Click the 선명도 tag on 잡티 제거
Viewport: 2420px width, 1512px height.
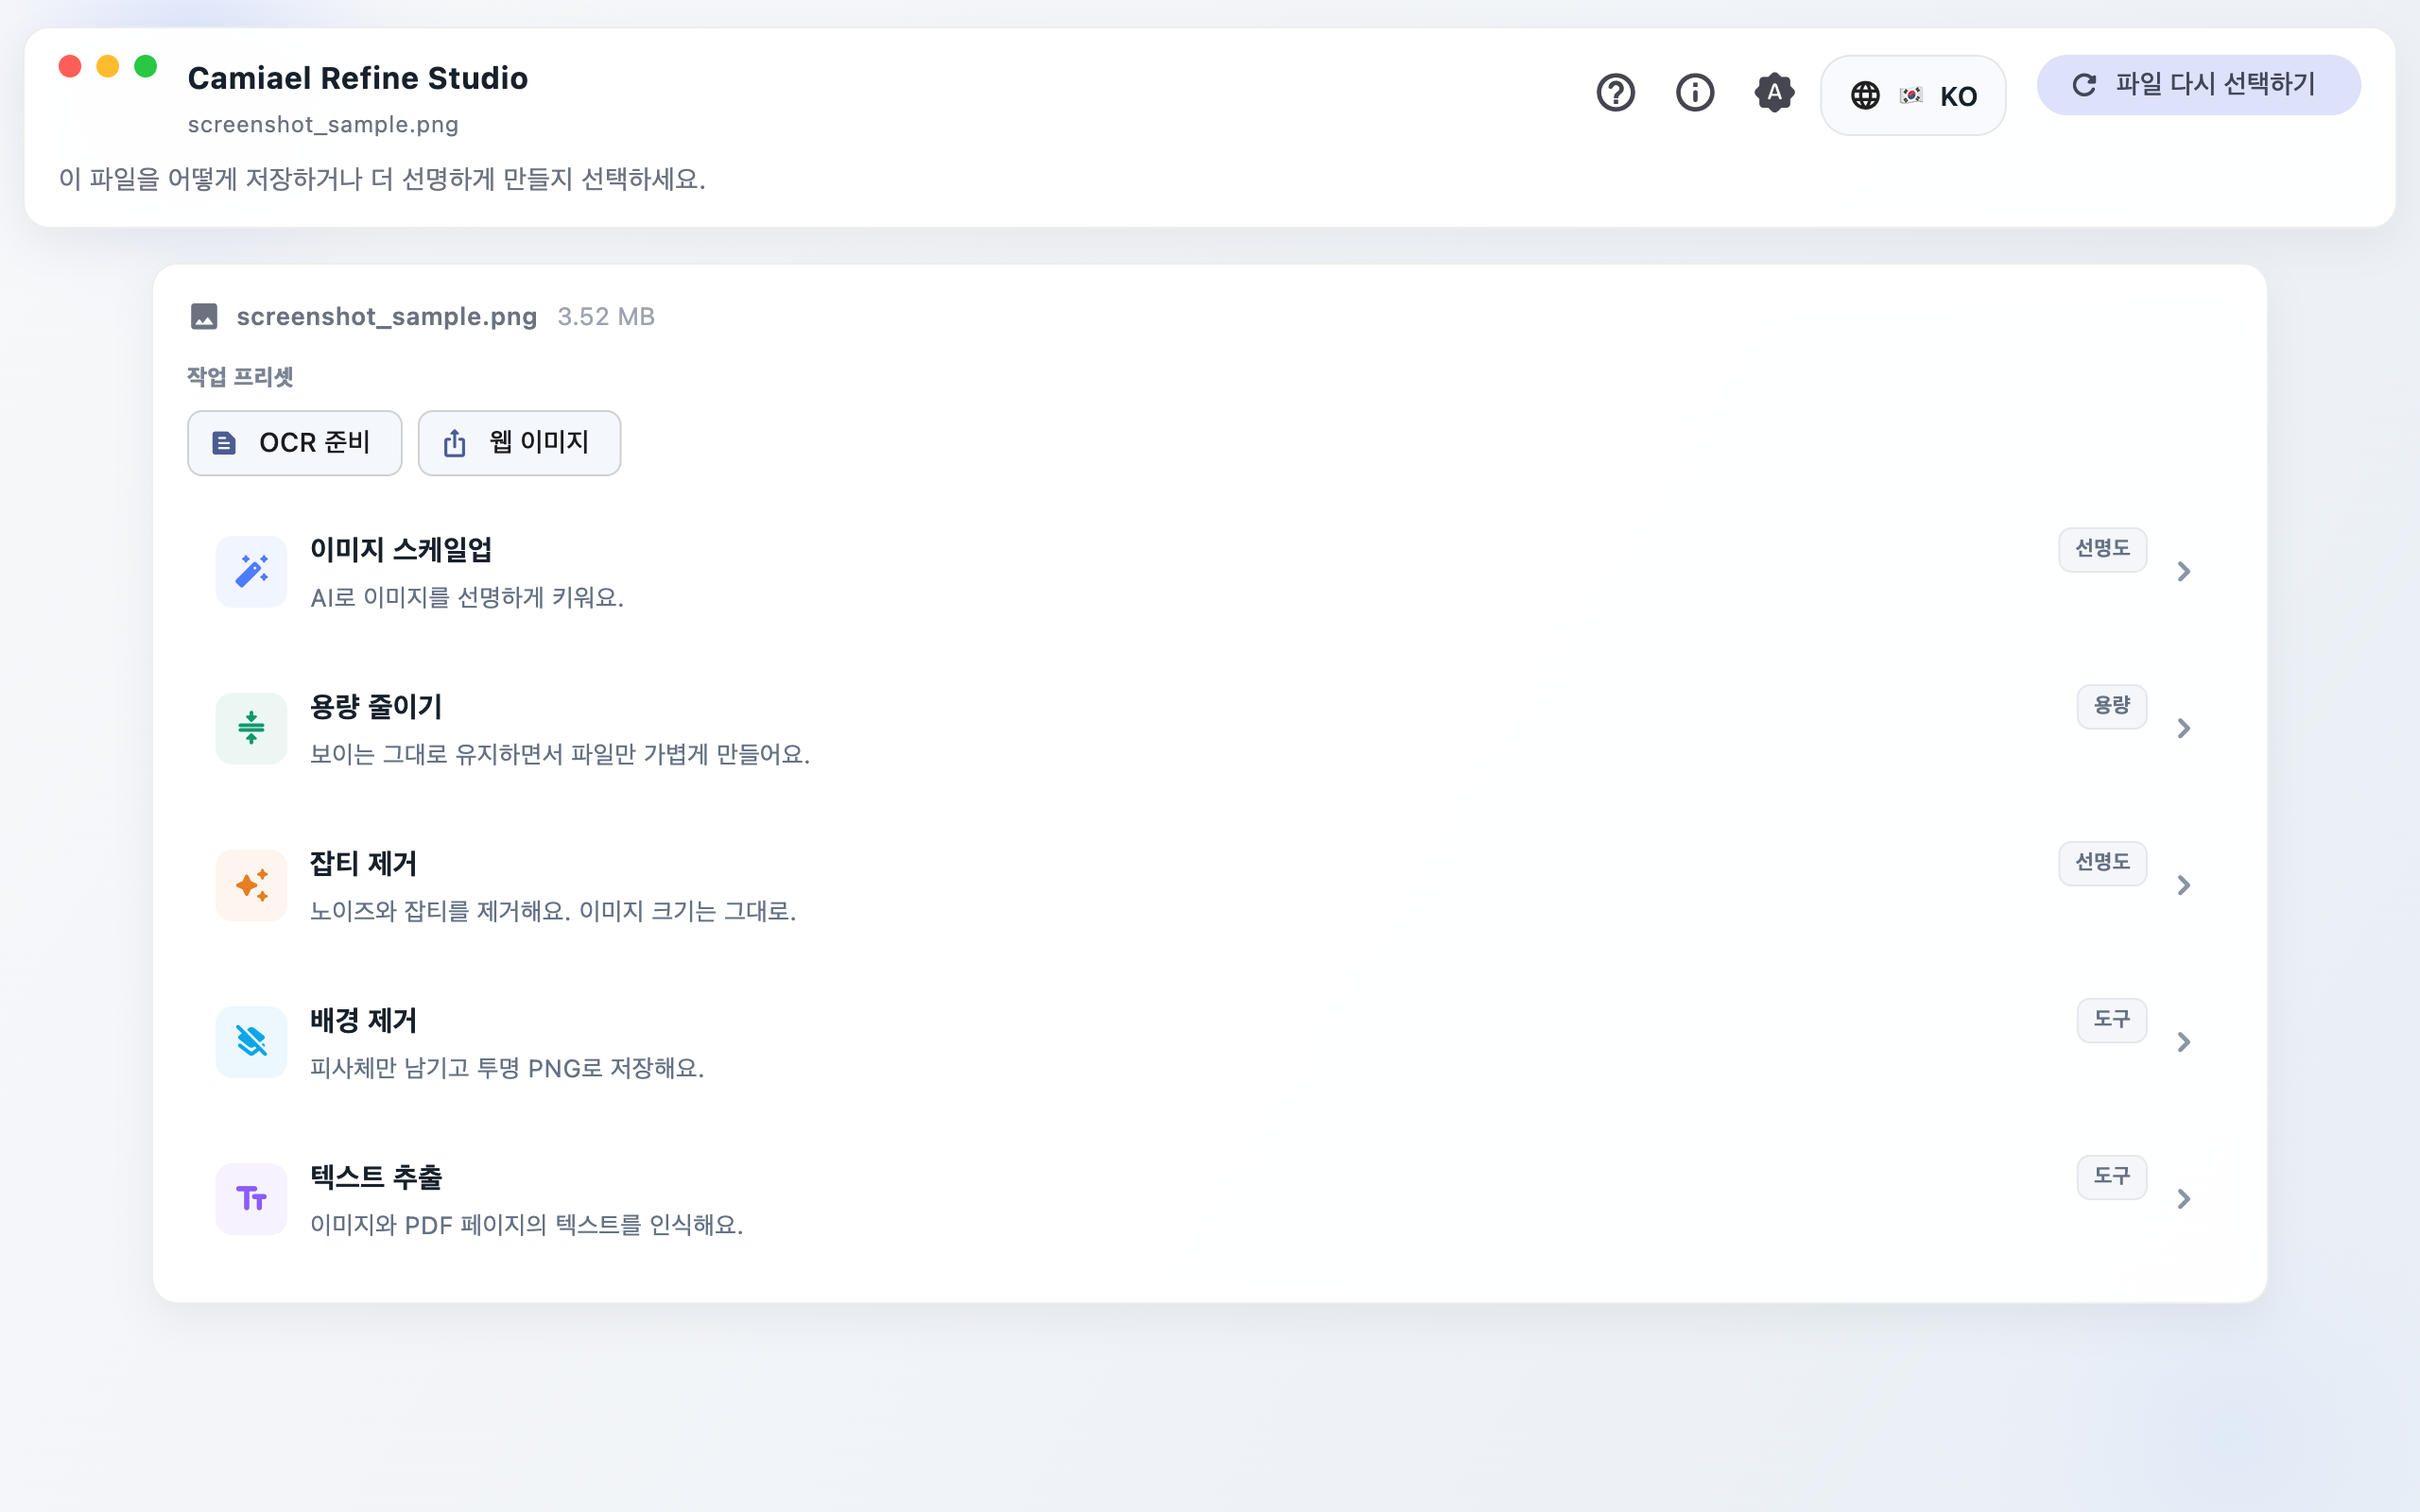[x=2102, y=863]
